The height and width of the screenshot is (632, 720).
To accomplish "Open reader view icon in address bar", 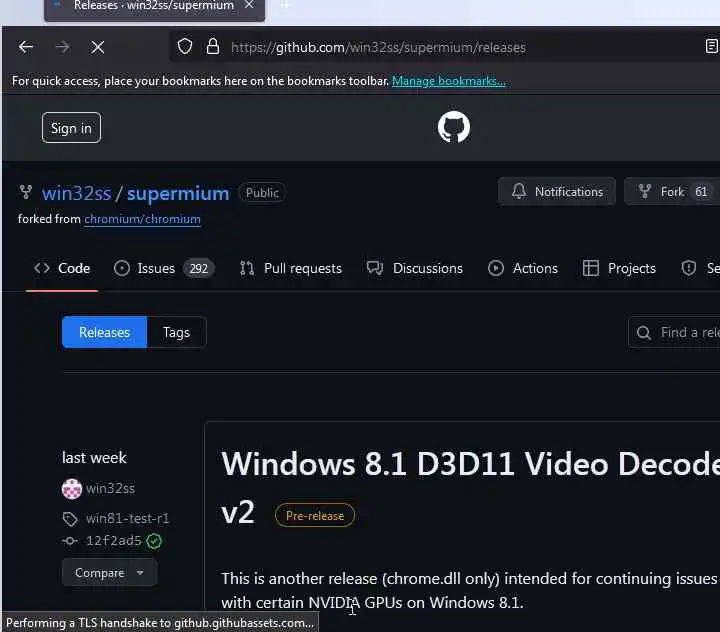I will 711,46.
